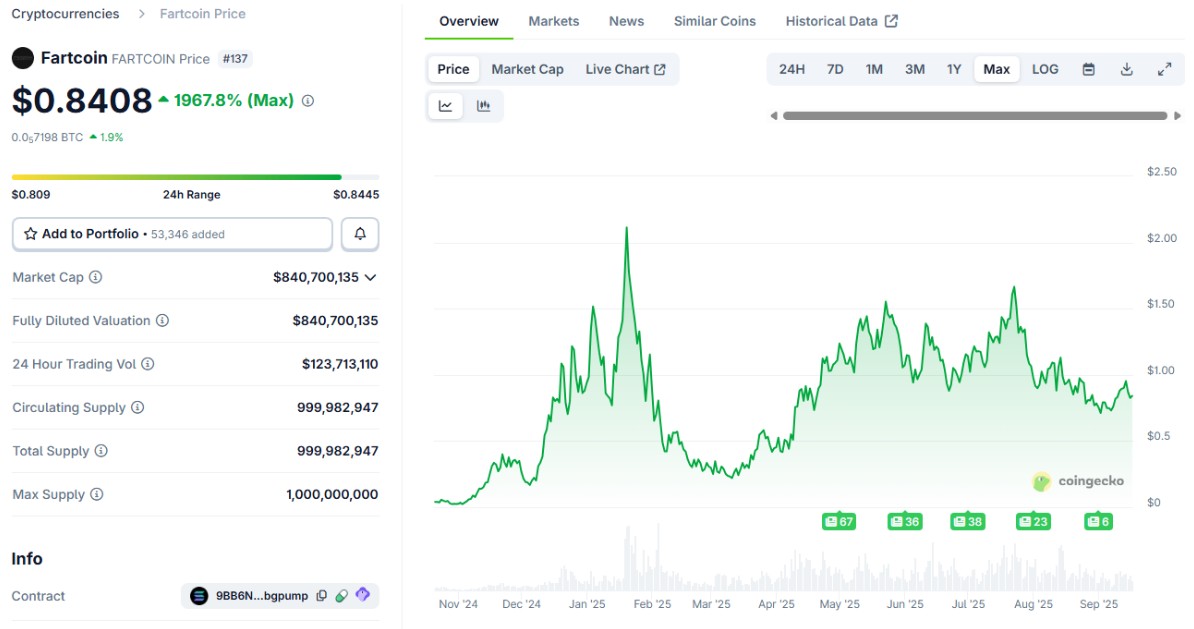Click Add to Portfolio button
This screenshot has height=629, width=1194.
(172, 234)
